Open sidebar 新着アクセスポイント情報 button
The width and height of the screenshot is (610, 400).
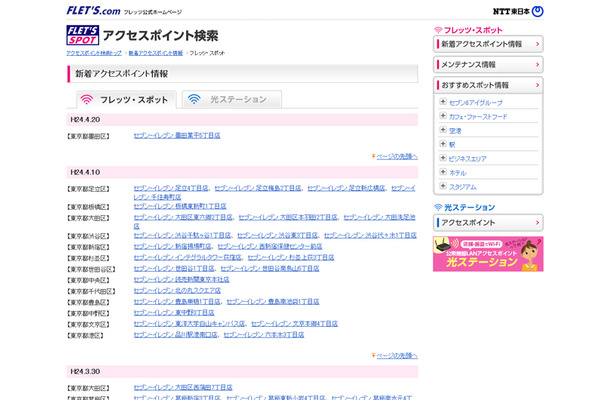click(x=488, y=44)
